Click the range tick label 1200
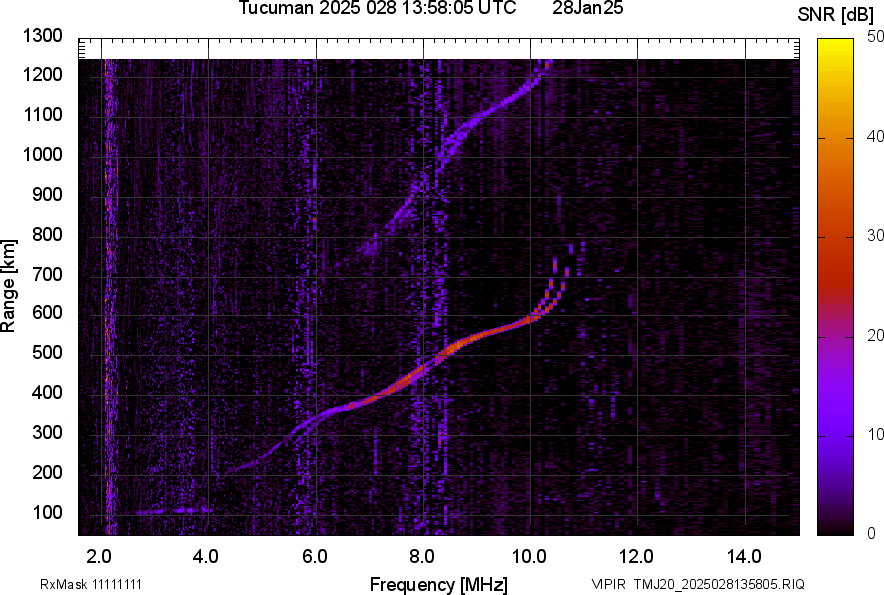The image size is (884, 595). click(x=42, y=74)
